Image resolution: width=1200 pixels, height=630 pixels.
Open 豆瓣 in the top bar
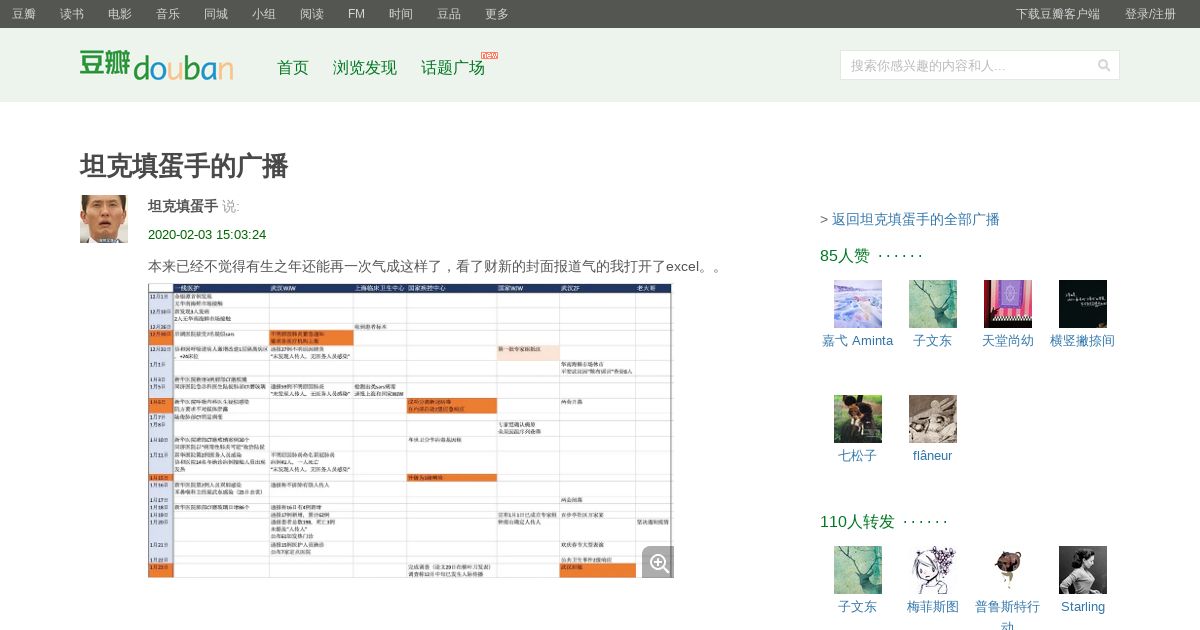tap(24, 14)
